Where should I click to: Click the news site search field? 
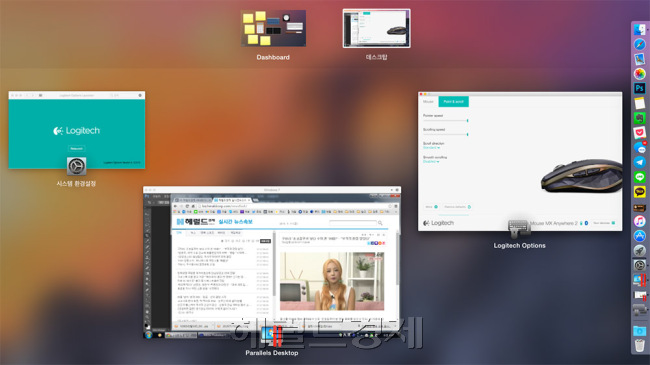pyautogui.click(x=353, y=223)
